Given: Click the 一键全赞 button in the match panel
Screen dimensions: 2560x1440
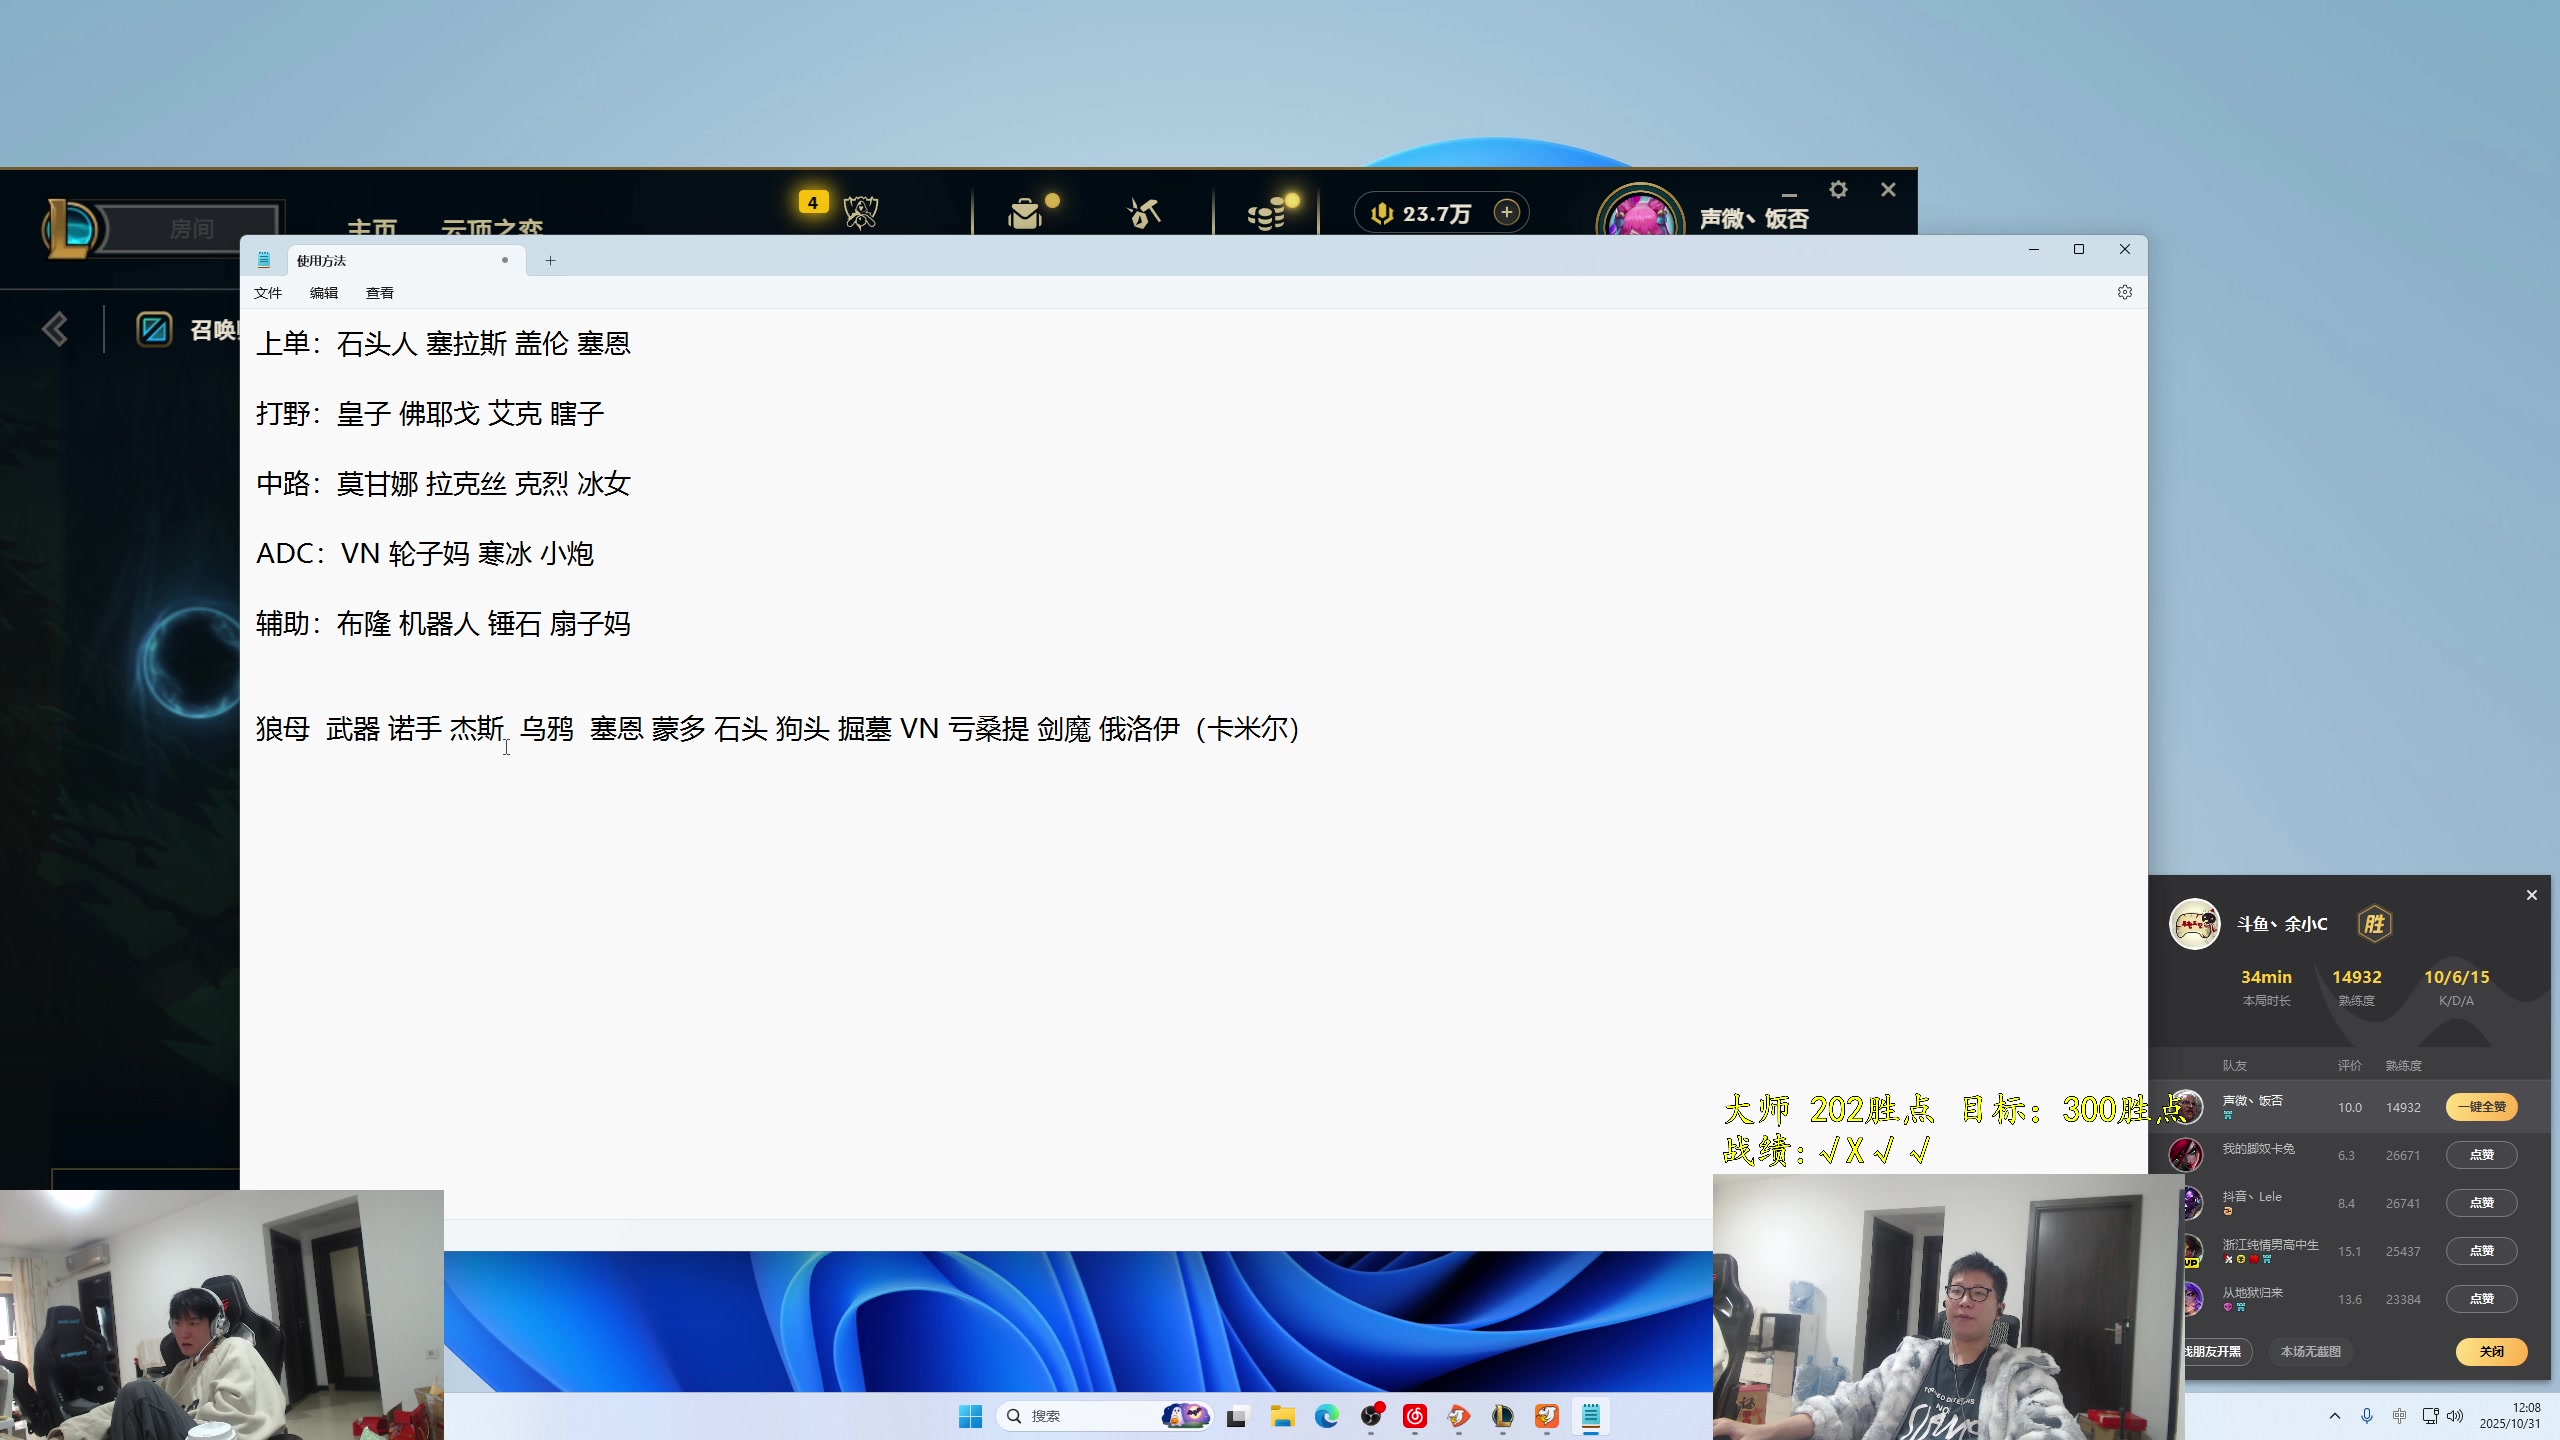Looking at the screenshot, I should [2481, 1107].
